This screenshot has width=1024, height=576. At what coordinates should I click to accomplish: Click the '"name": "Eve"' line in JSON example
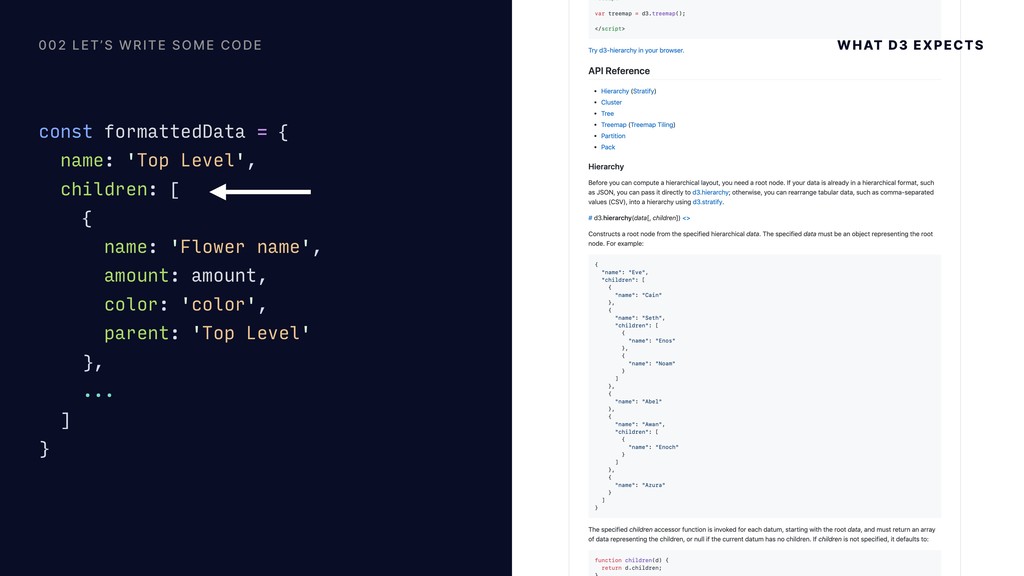[625, 272]
